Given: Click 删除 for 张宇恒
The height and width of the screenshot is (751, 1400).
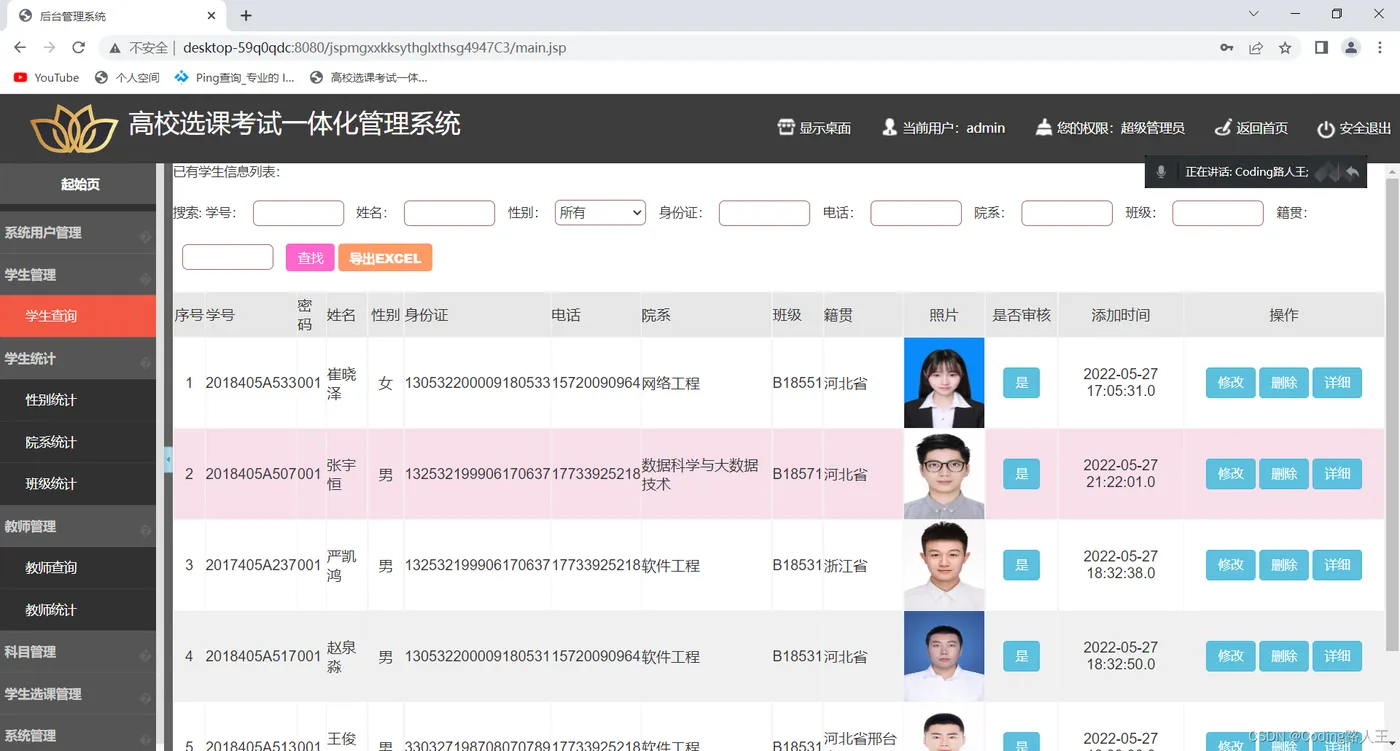Looking at the screenshot, I should click(x=1284, y=474).
